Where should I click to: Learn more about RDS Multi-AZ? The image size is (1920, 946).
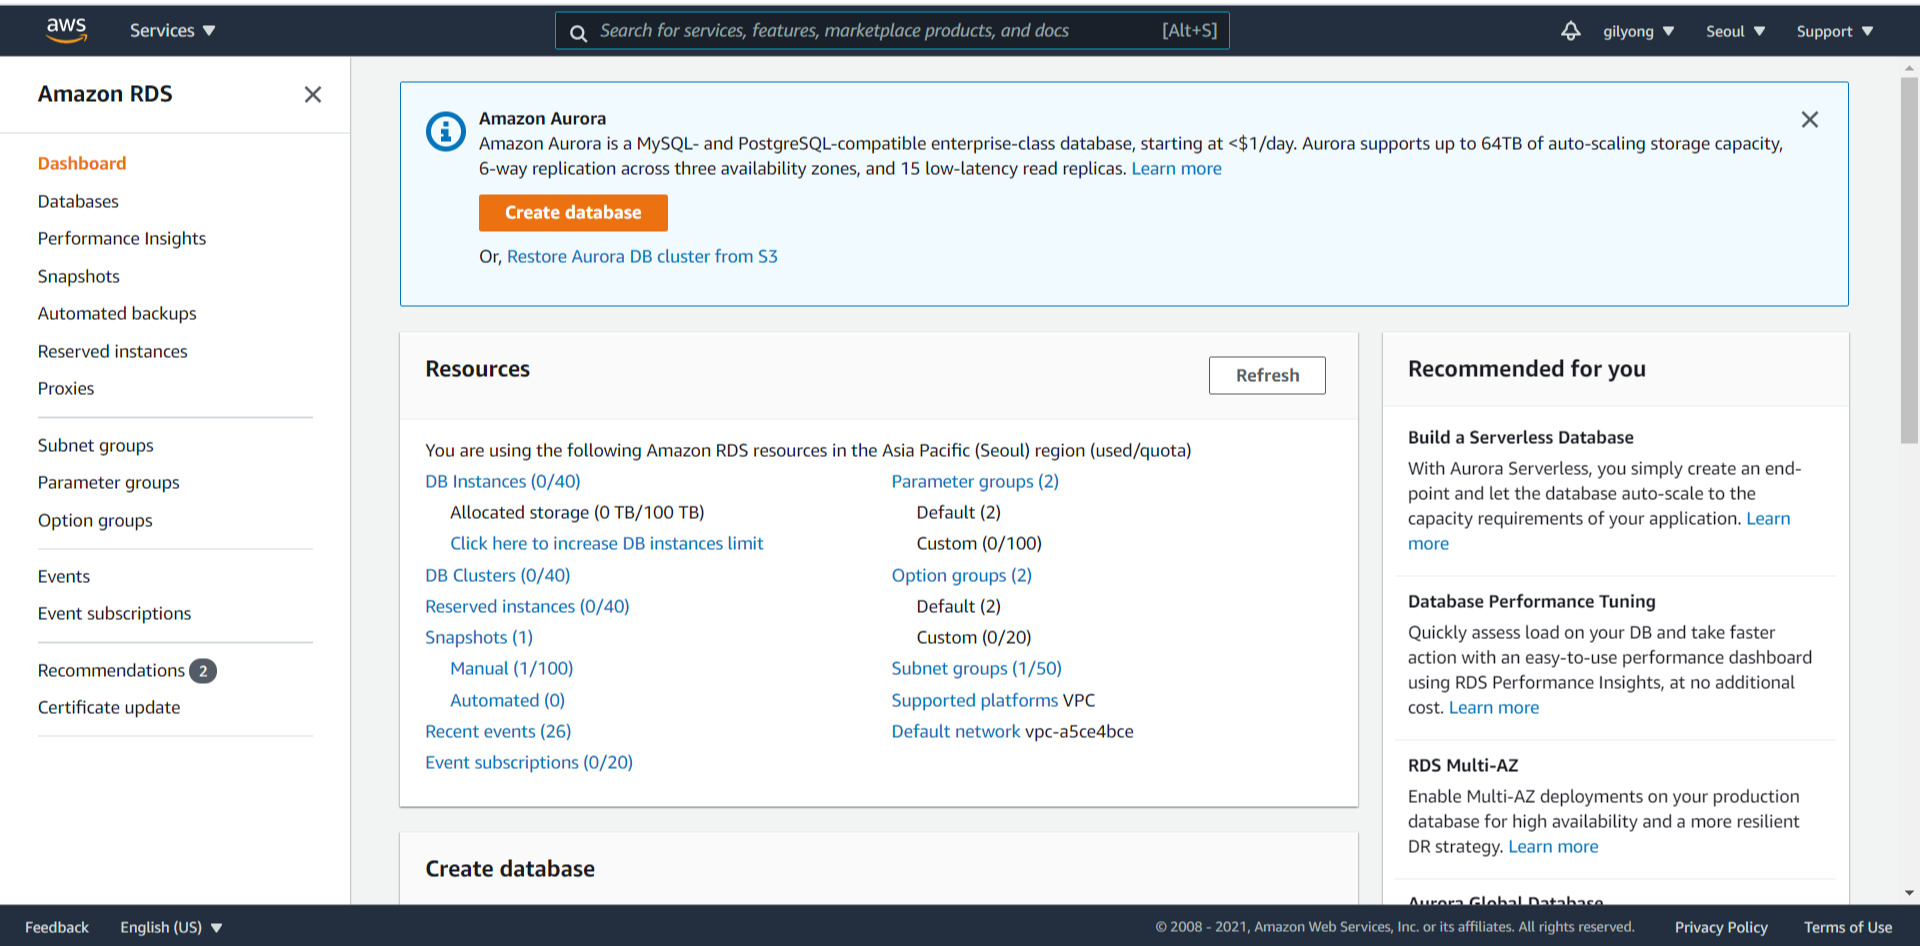1553,846
